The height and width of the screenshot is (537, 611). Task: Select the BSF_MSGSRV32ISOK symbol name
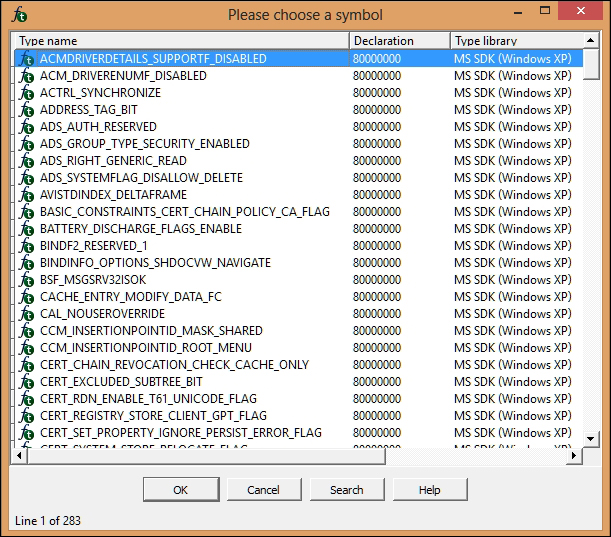93,280
